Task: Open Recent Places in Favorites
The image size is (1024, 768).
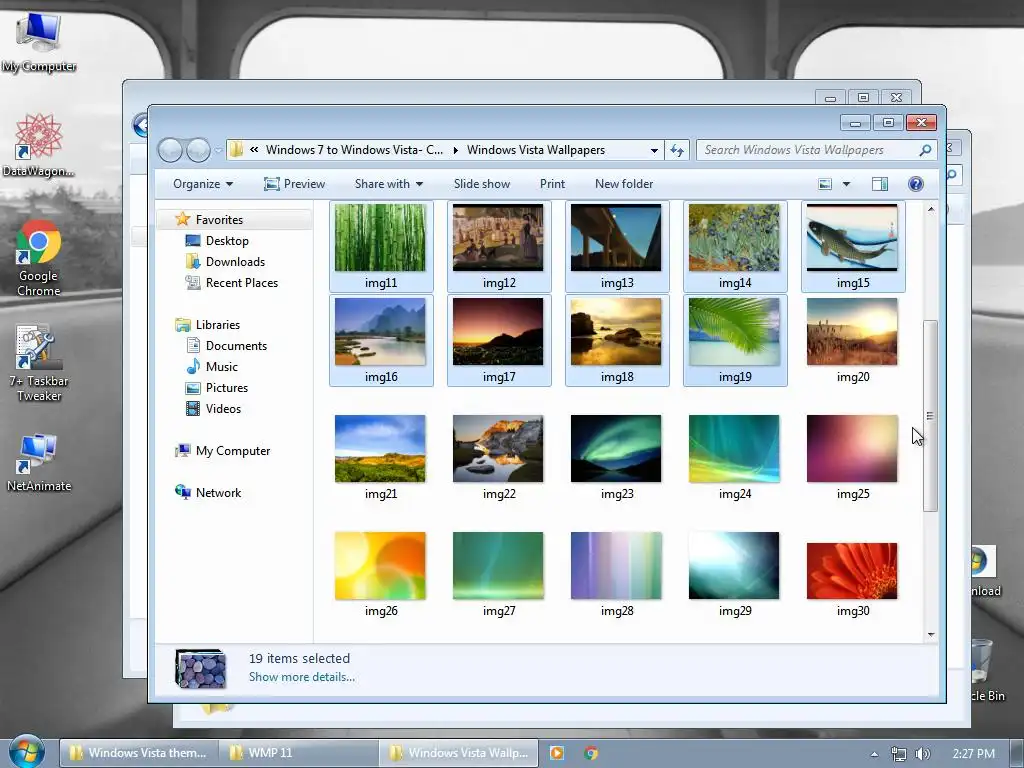Action: pyautogui.click(x=242, y=283)
